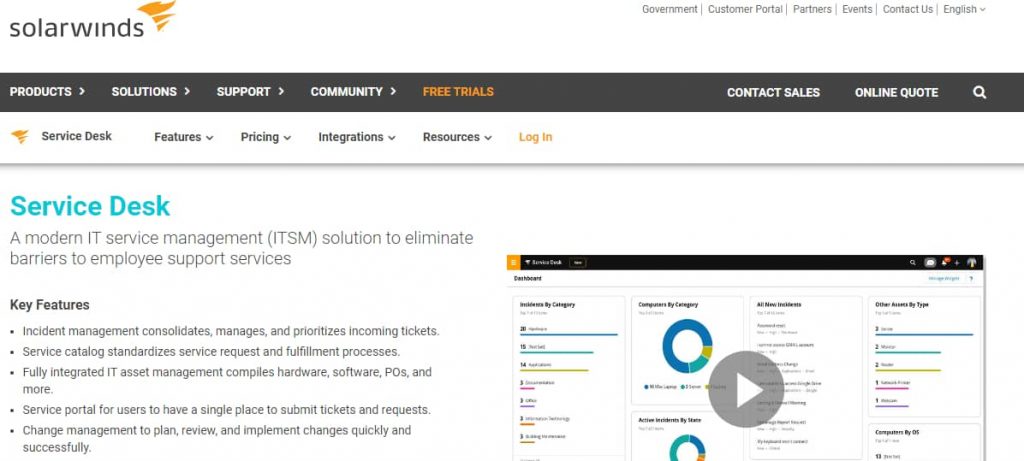Click the plus icon in dashboard preview header
Screen dimensions: 1024x461
(x=957, y=262)
